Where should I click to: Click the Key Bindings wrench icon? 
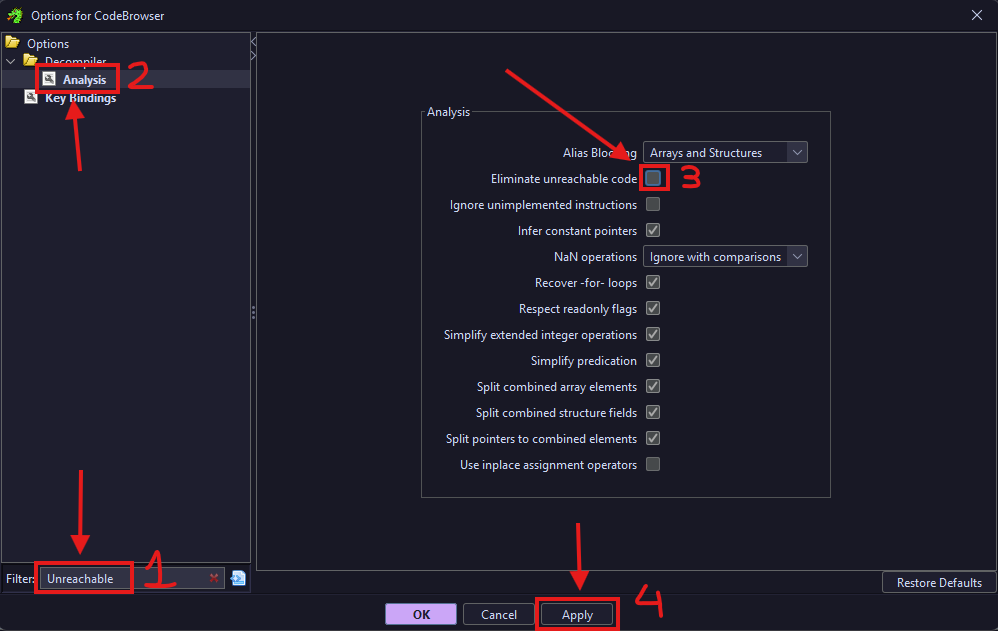pos(31,98)
